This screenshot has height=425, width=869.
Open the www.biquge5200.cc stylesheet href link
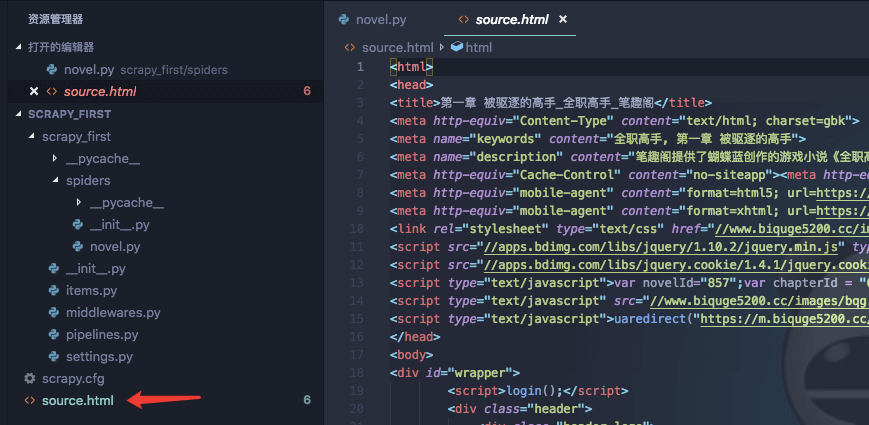click(792, 228)
